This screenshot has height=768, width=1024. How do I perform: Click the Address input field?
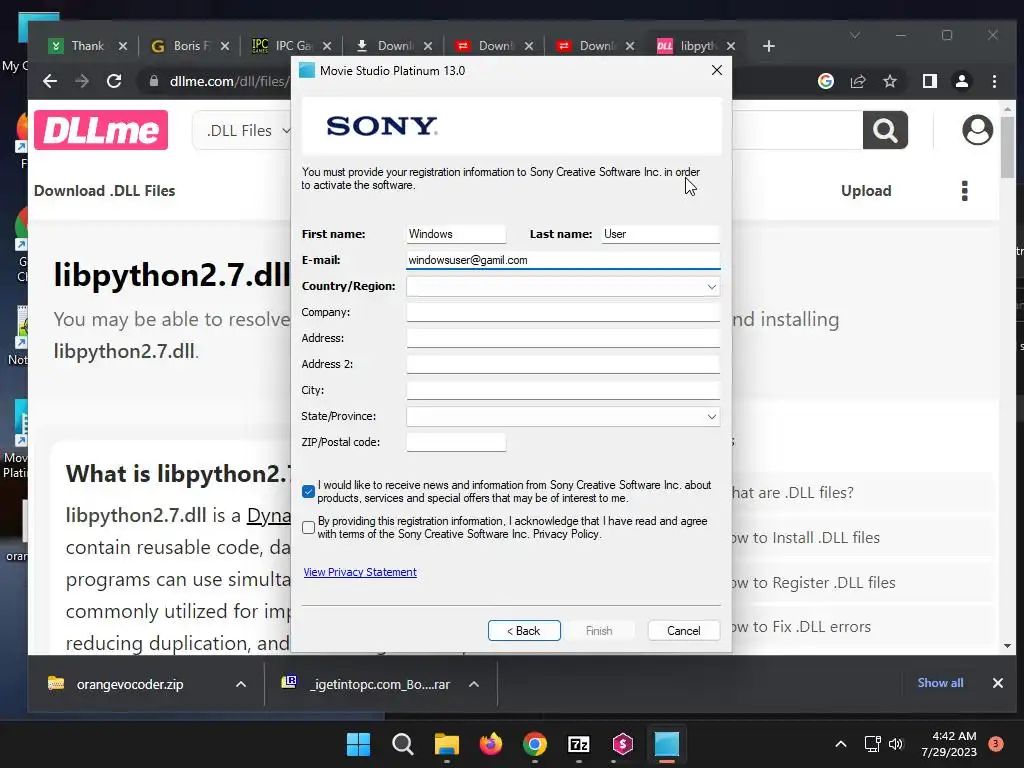(x=563, y=338)
